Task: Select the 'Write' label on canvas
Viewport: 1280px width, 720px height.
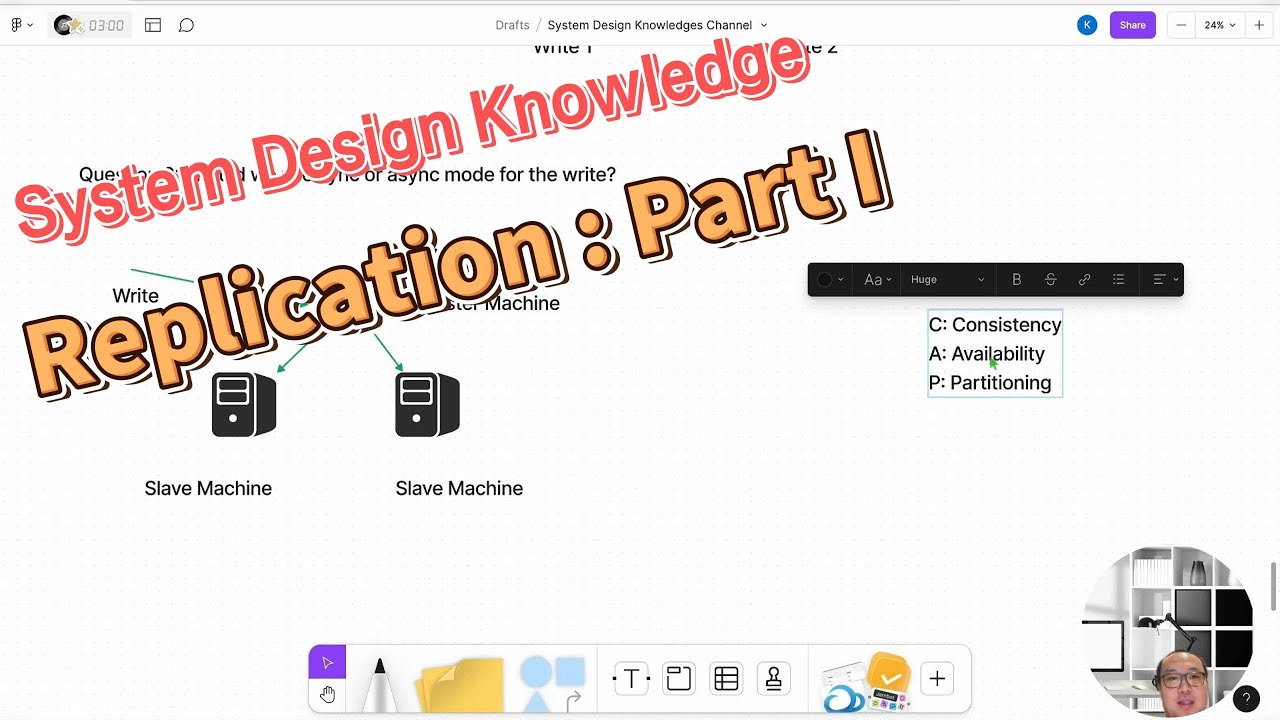Action: [x=135, y=296]
